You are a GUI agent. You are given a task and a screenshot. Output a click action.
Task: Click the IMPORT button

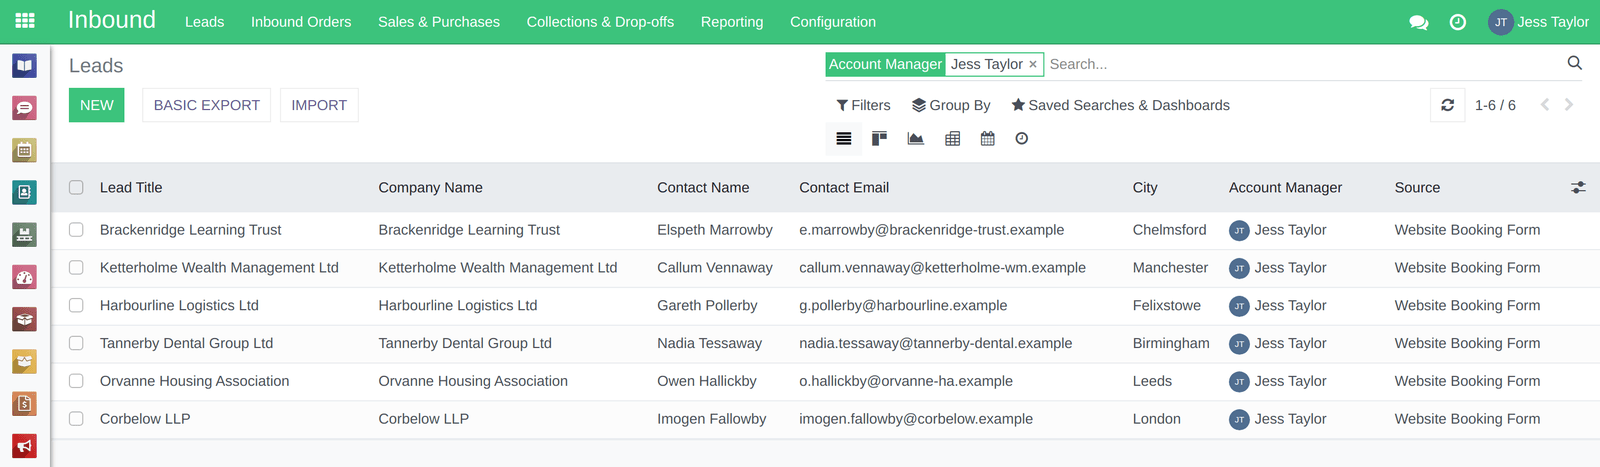(x=319, y=105)
